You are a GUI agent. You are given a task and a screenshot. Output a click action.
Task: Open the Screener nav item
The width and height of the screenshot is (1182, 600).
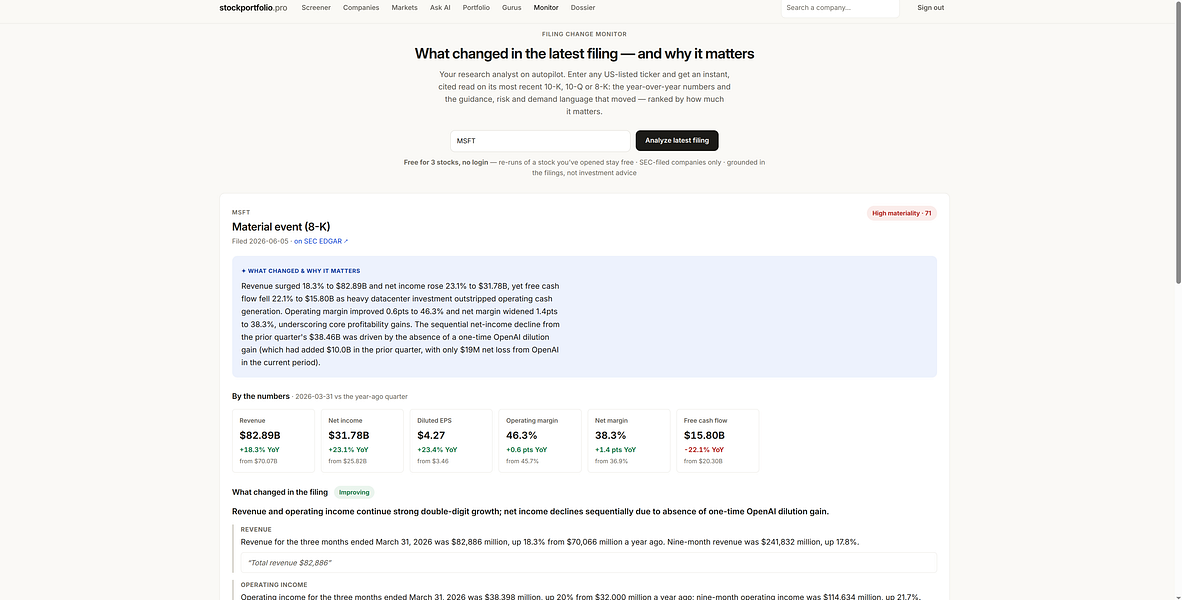coord(316,8)
